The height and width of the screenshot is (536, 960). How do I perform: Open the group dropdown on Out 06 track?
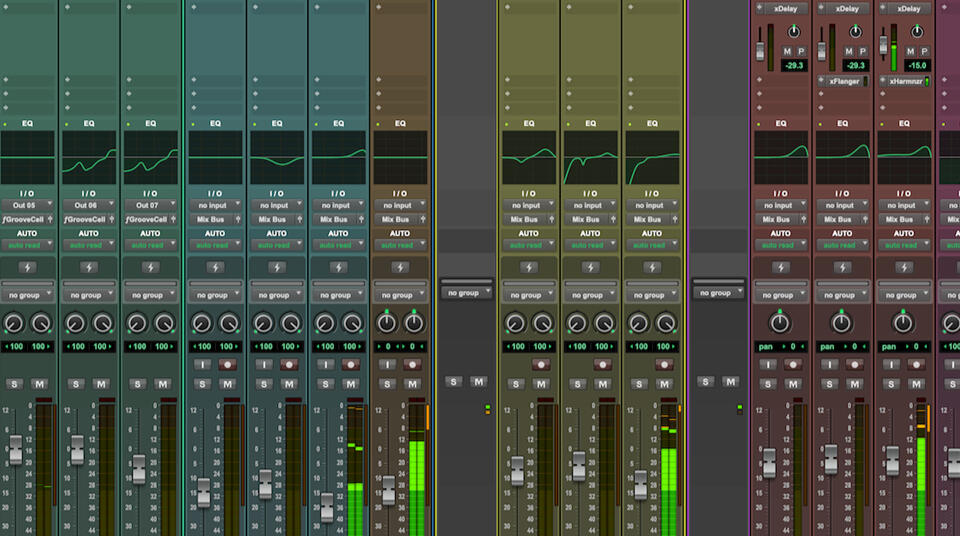pos(89,295)
